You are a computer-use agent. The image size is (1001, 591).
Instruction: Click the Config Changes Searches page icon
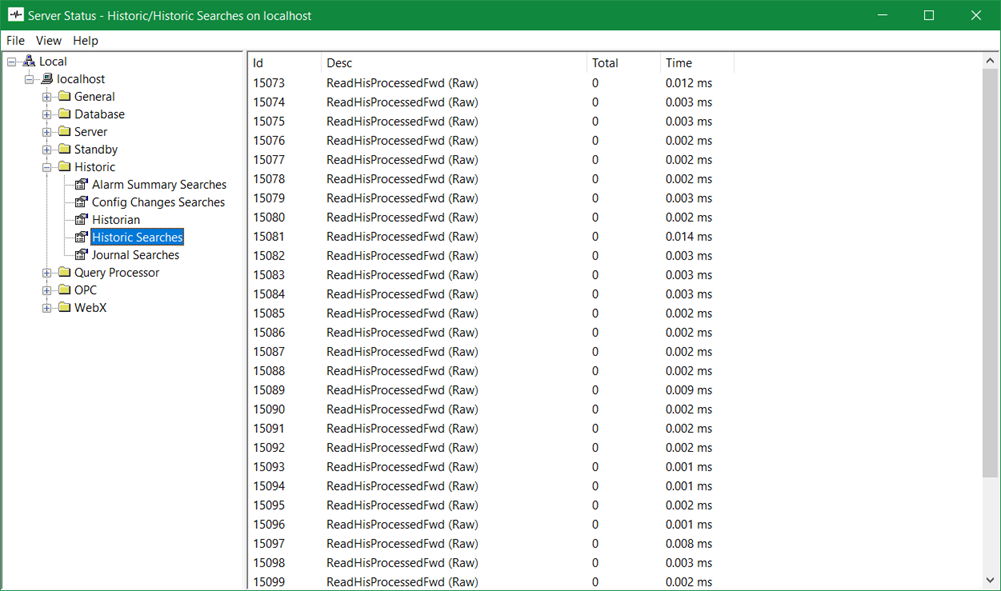click(x=82, y=202)
